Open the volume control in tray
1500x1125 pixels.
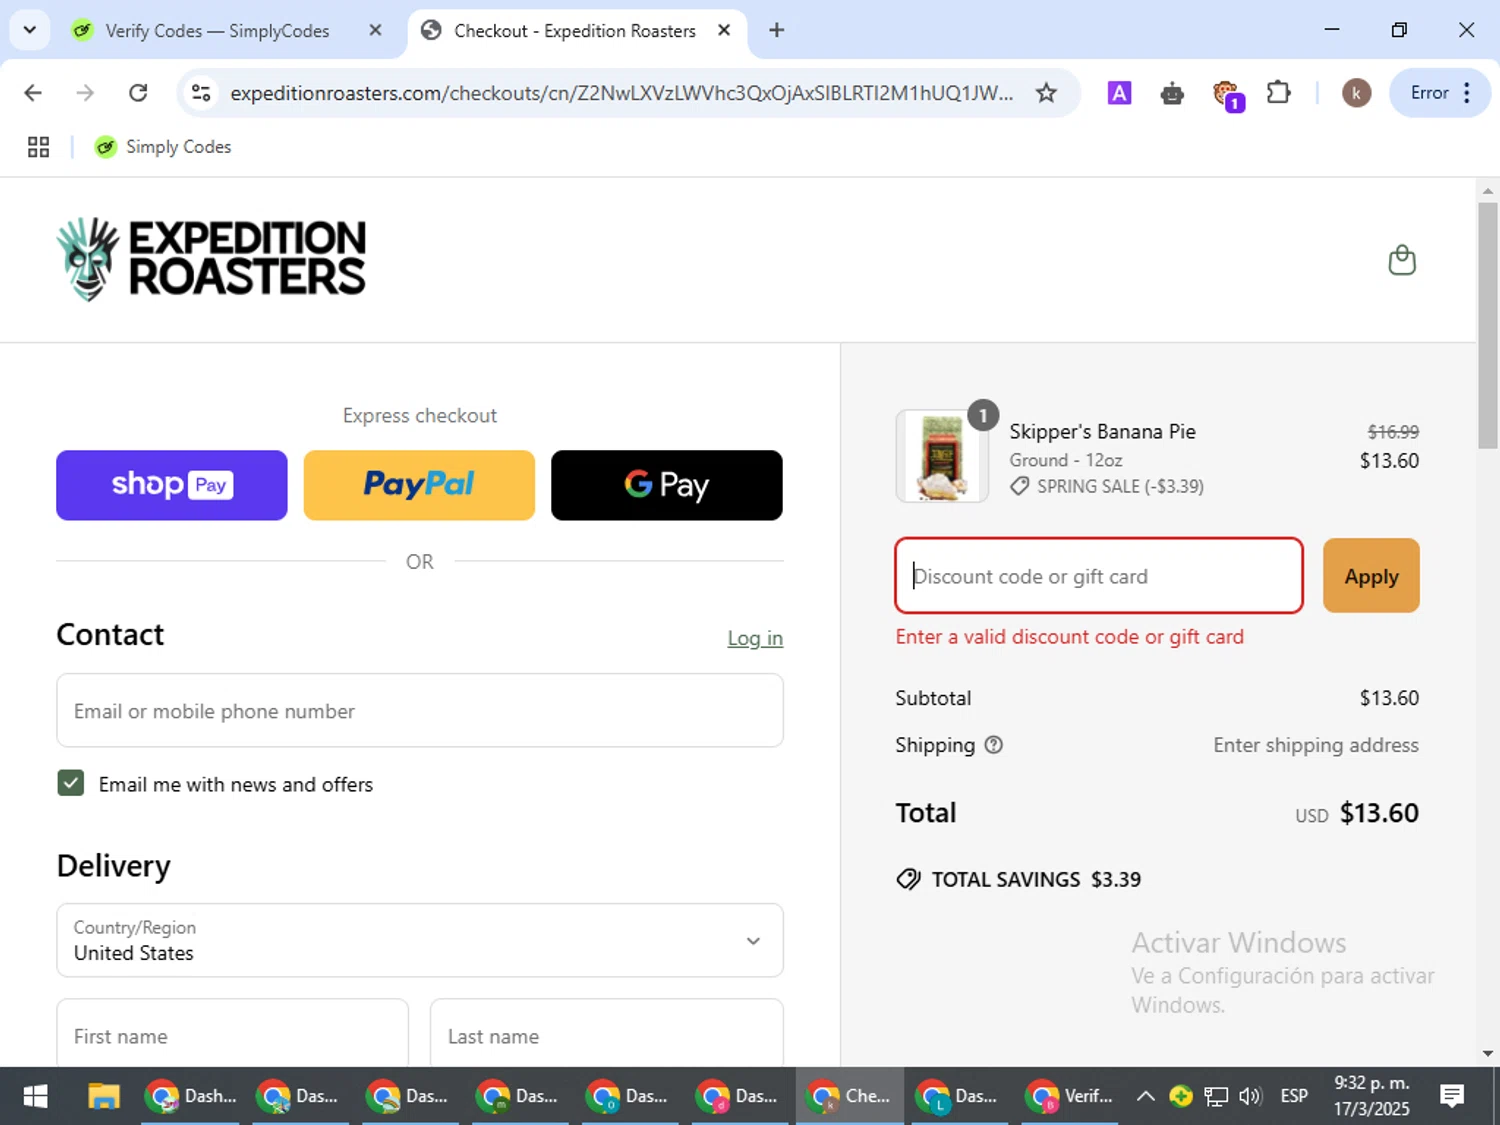1250,1096
